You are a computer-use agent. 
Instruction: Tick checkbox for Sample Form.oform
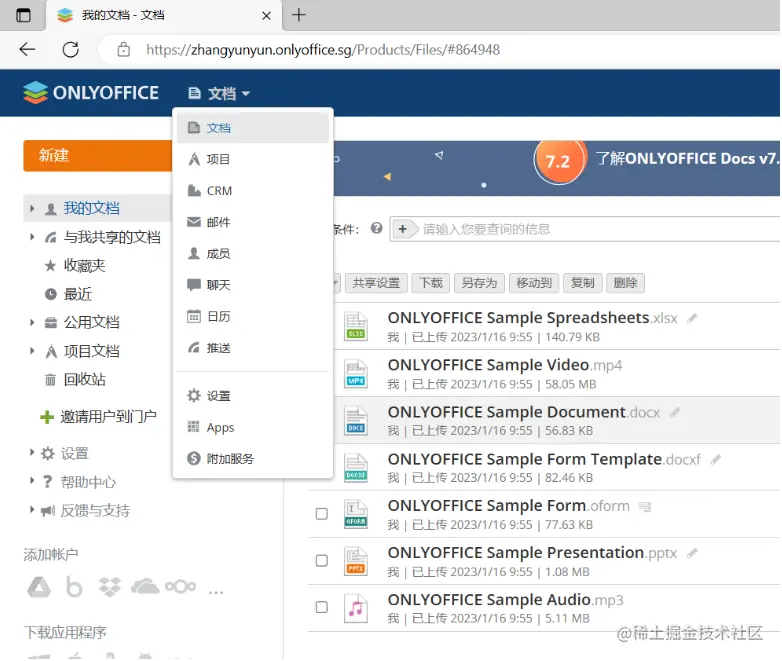(x=322, y=514)
